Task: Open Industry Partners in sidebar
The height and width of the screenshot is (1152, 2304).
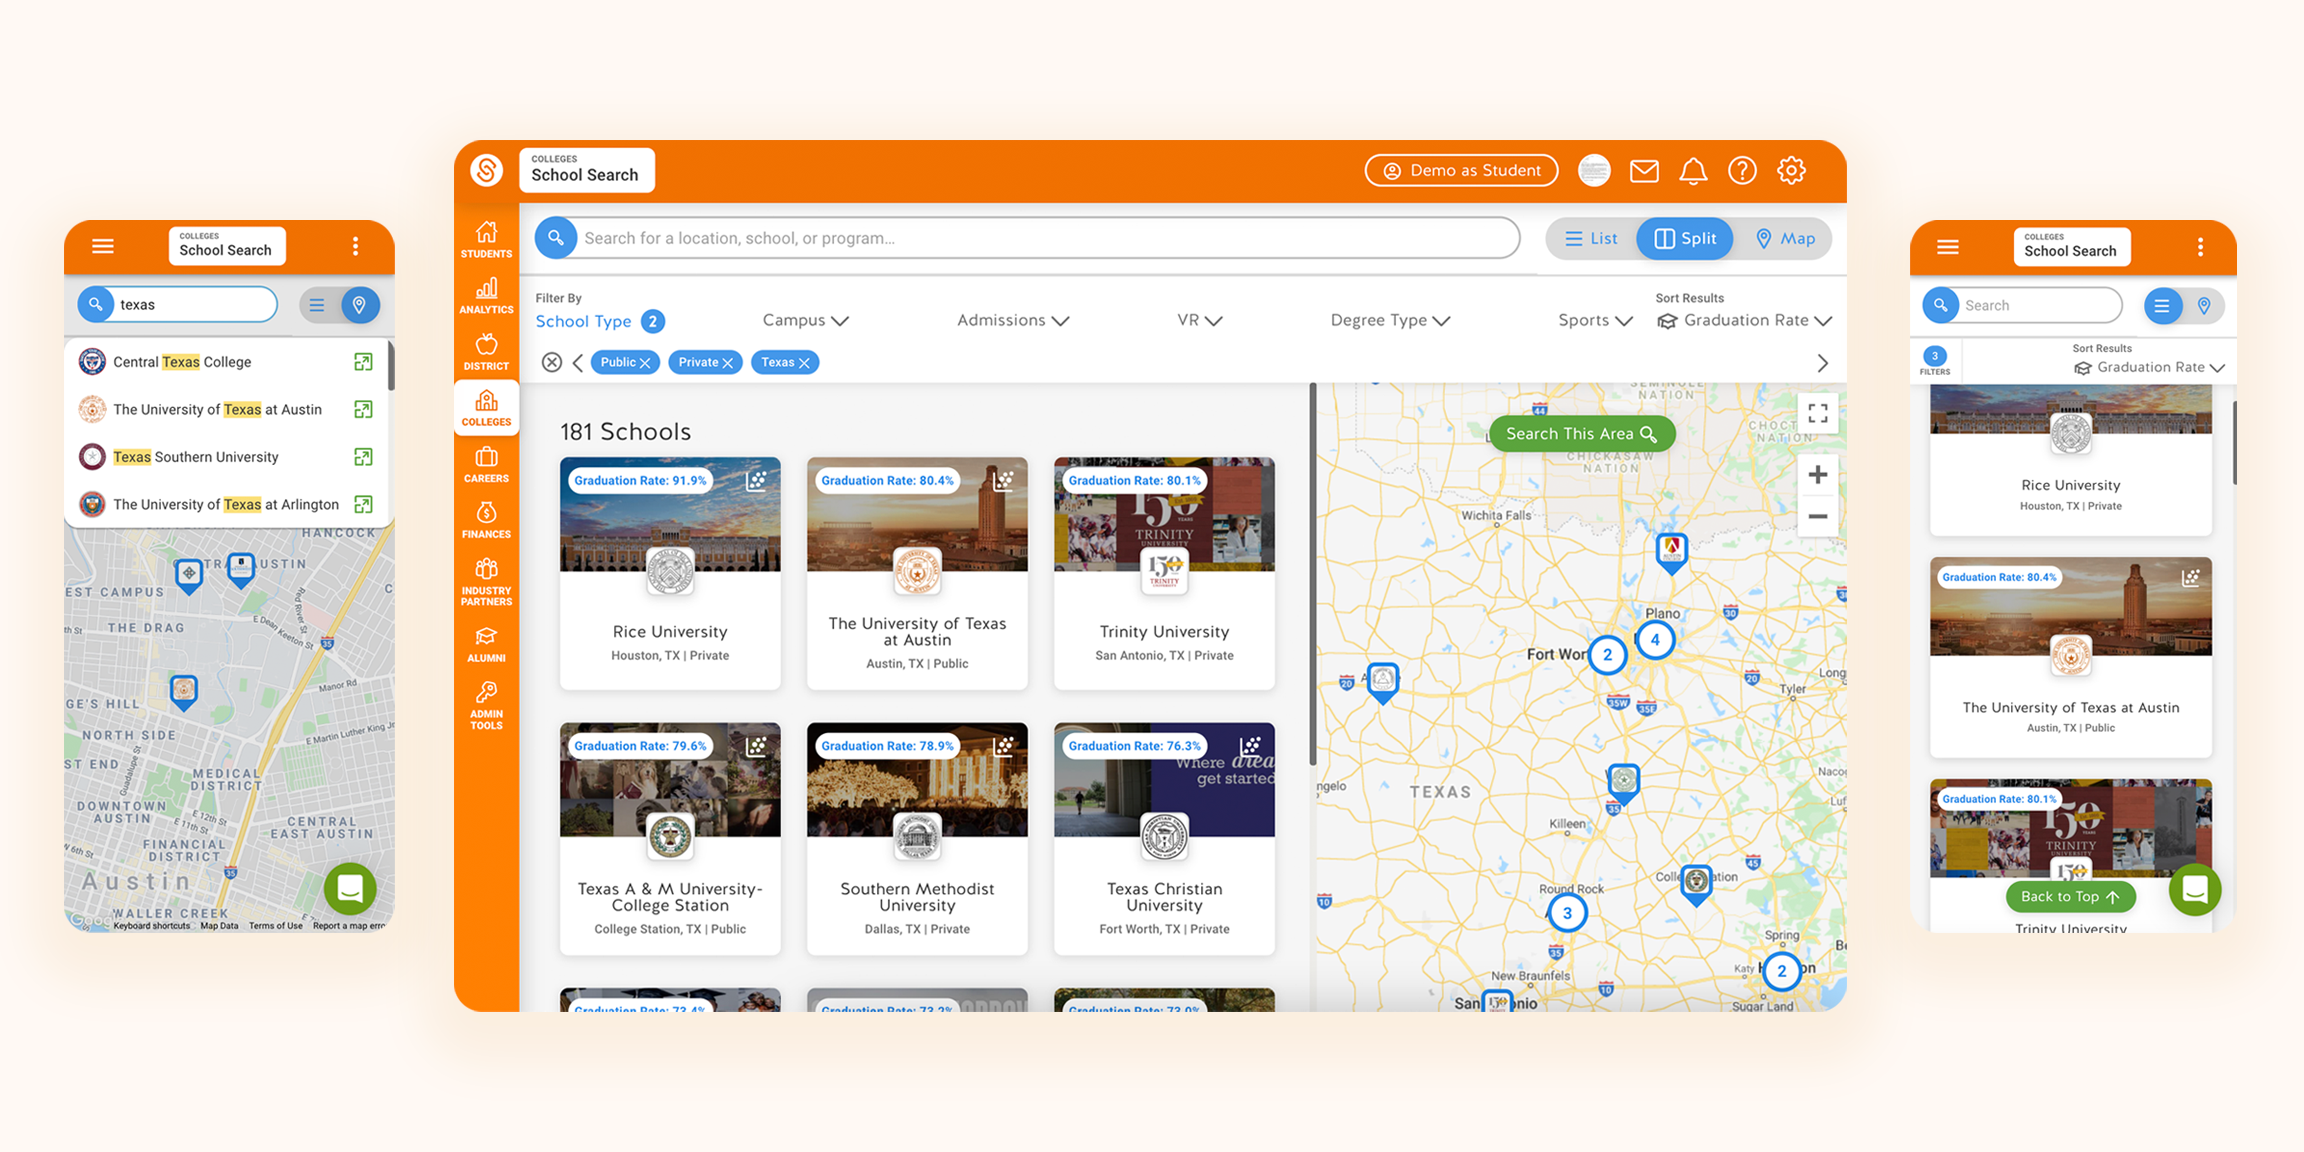Action: pyautogui.click(x=486, y=582)
